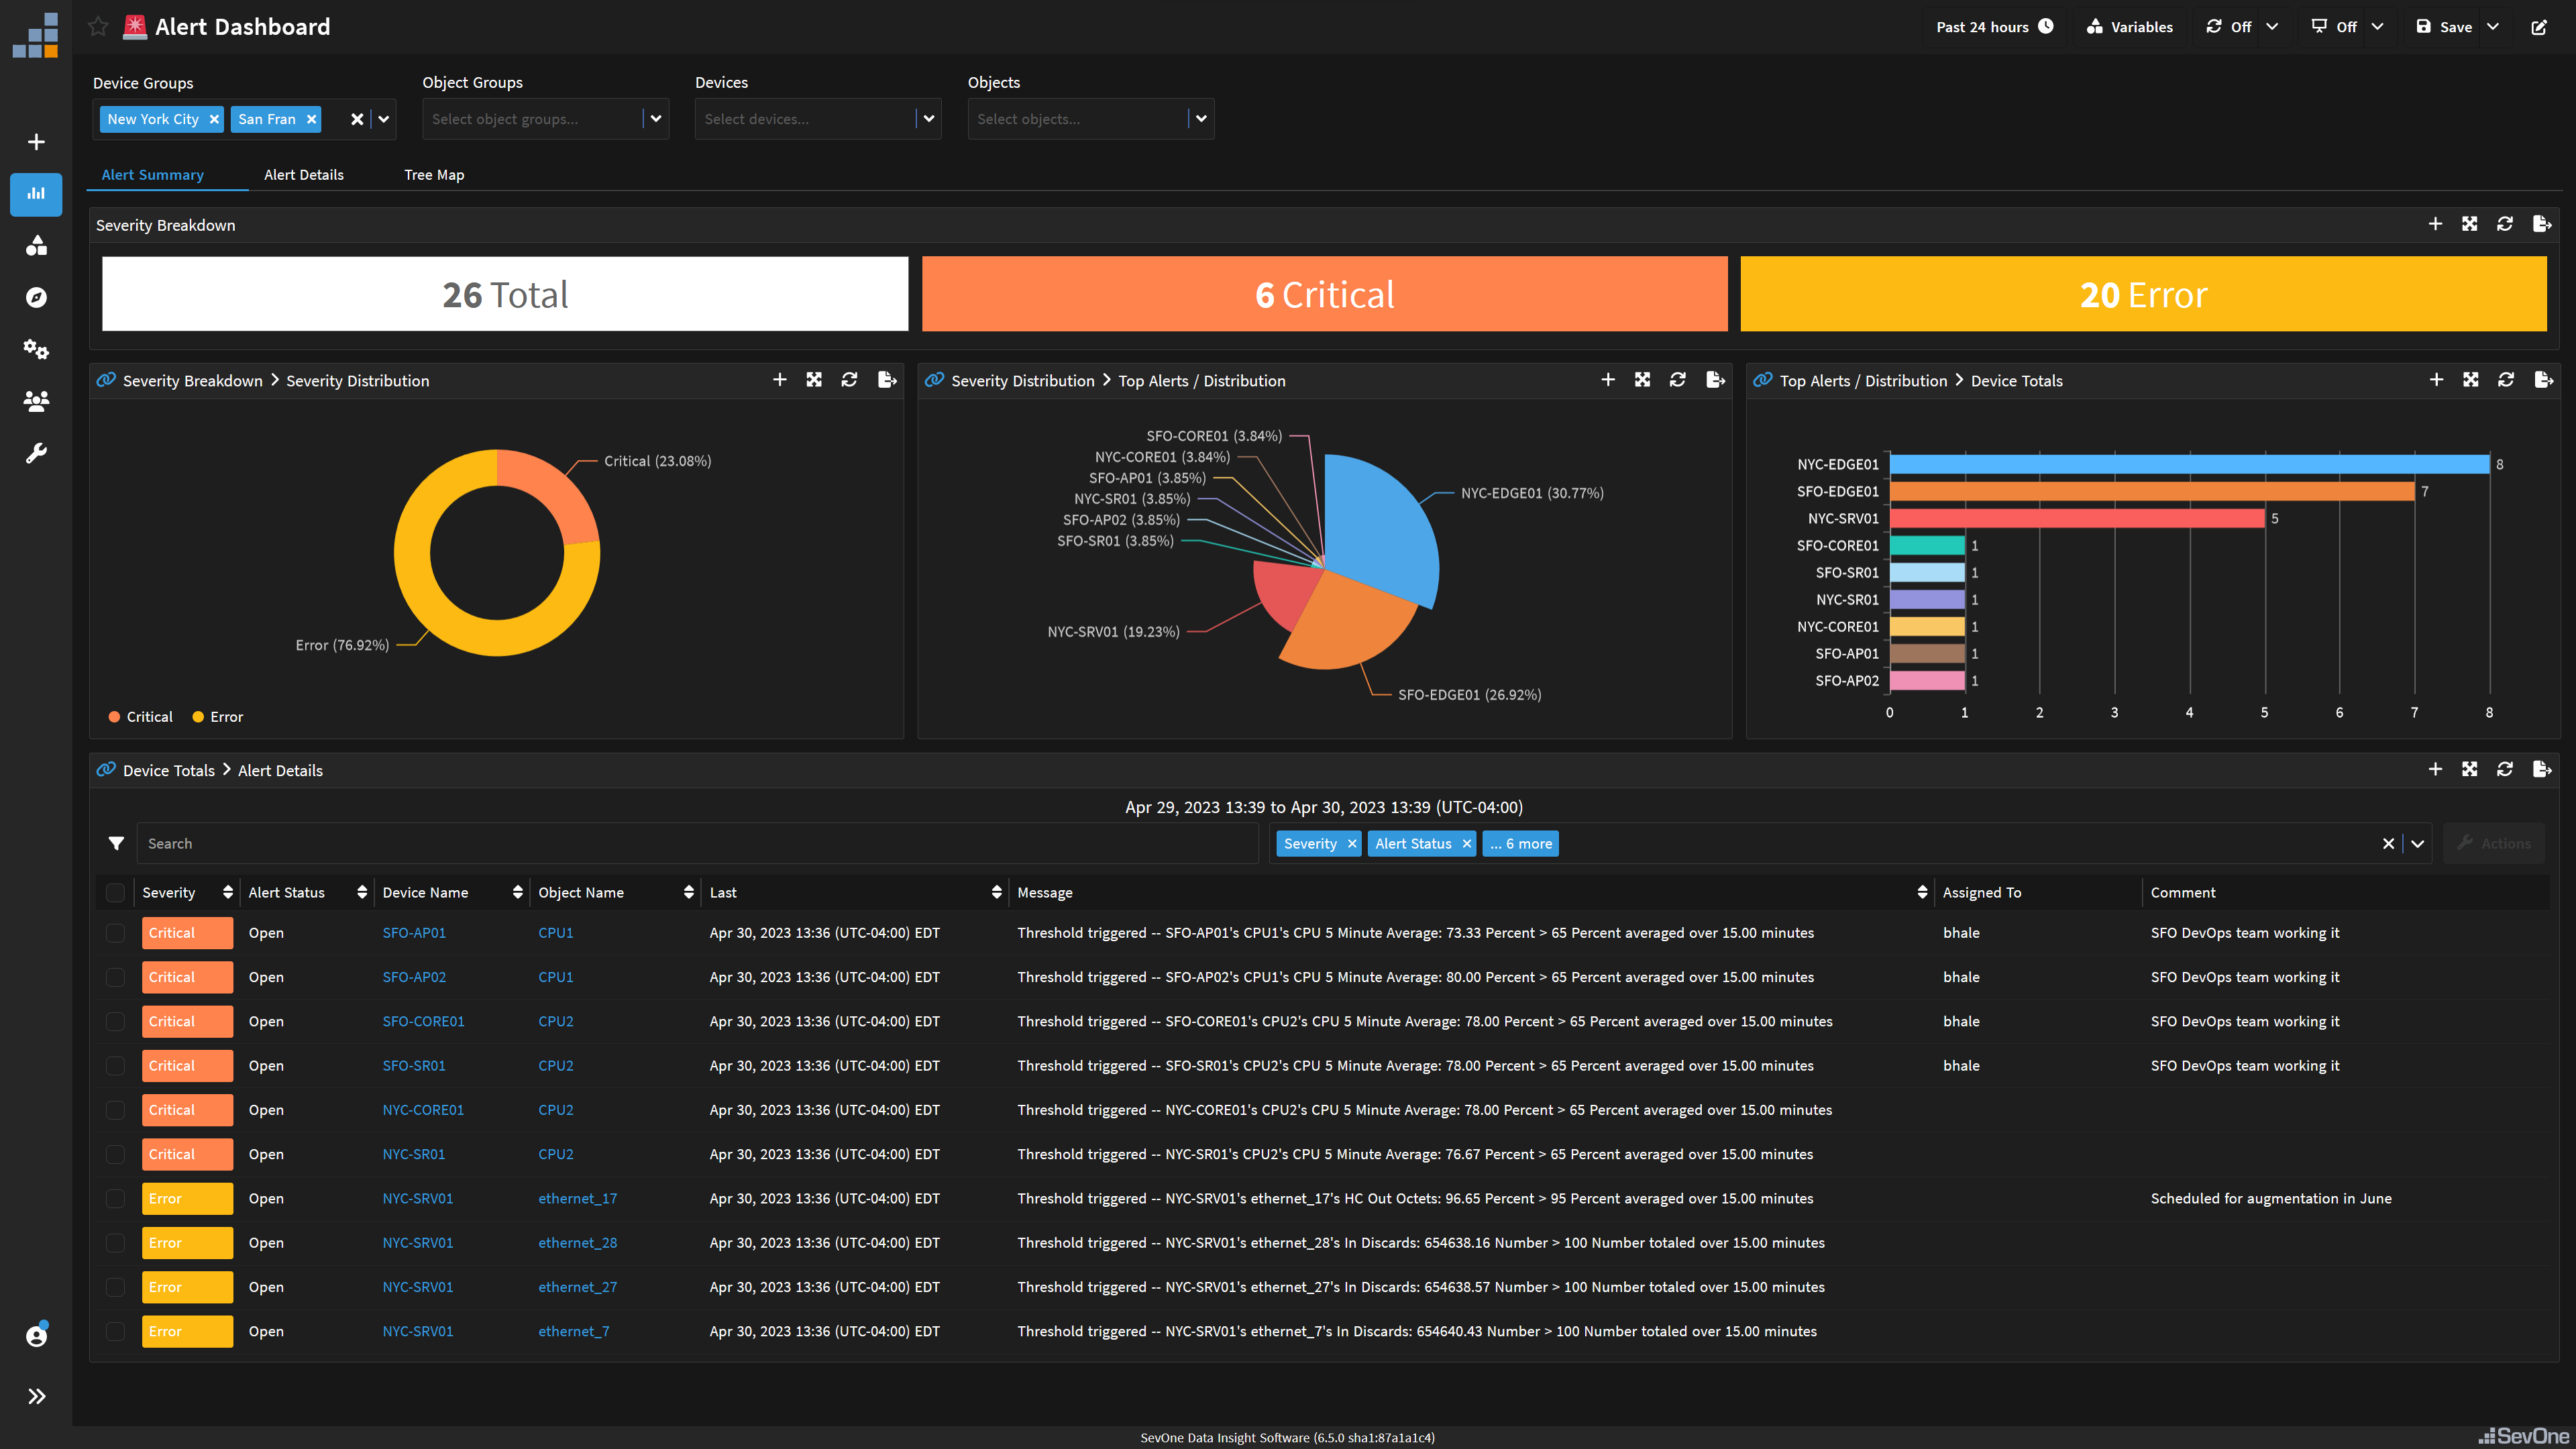Image resolution: width=2576 pixels, height=1449 pixels.
Task: Open the Save dropdown arrow
Action: (2493, 27)
